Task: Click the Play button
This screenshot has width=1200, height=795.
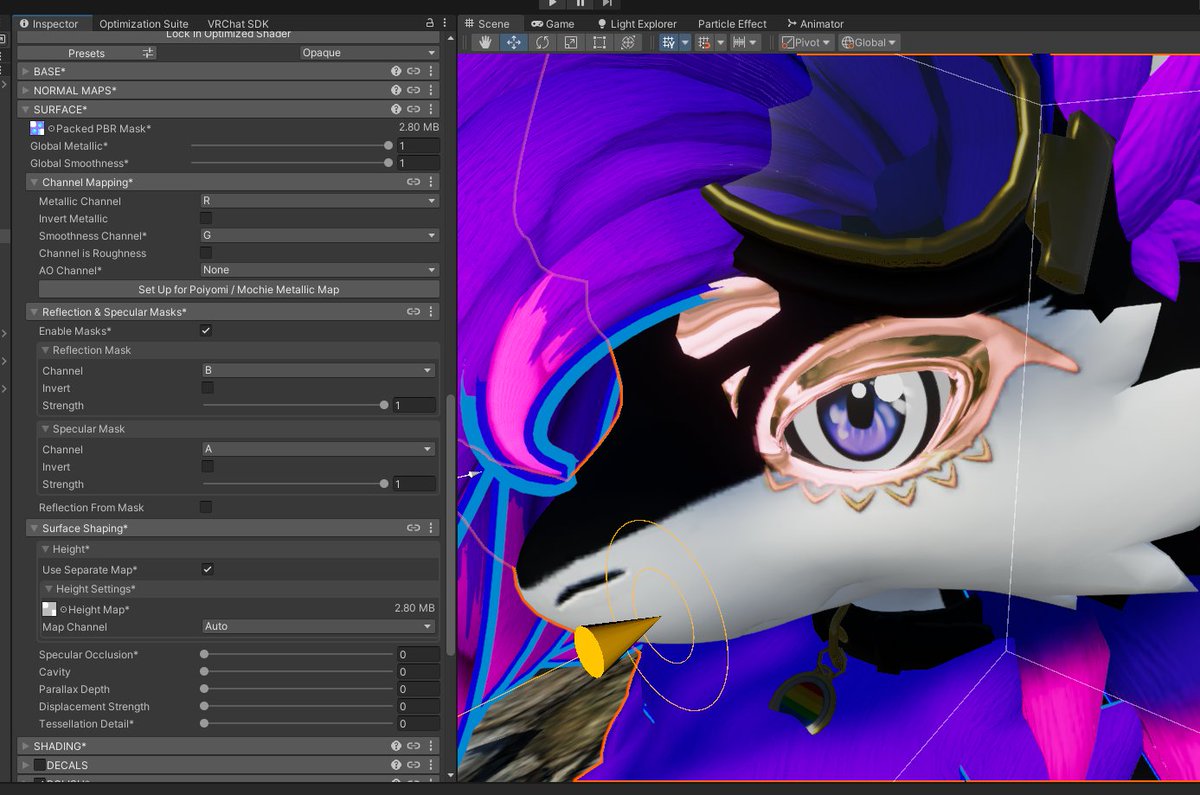Action: click(552, 4)
